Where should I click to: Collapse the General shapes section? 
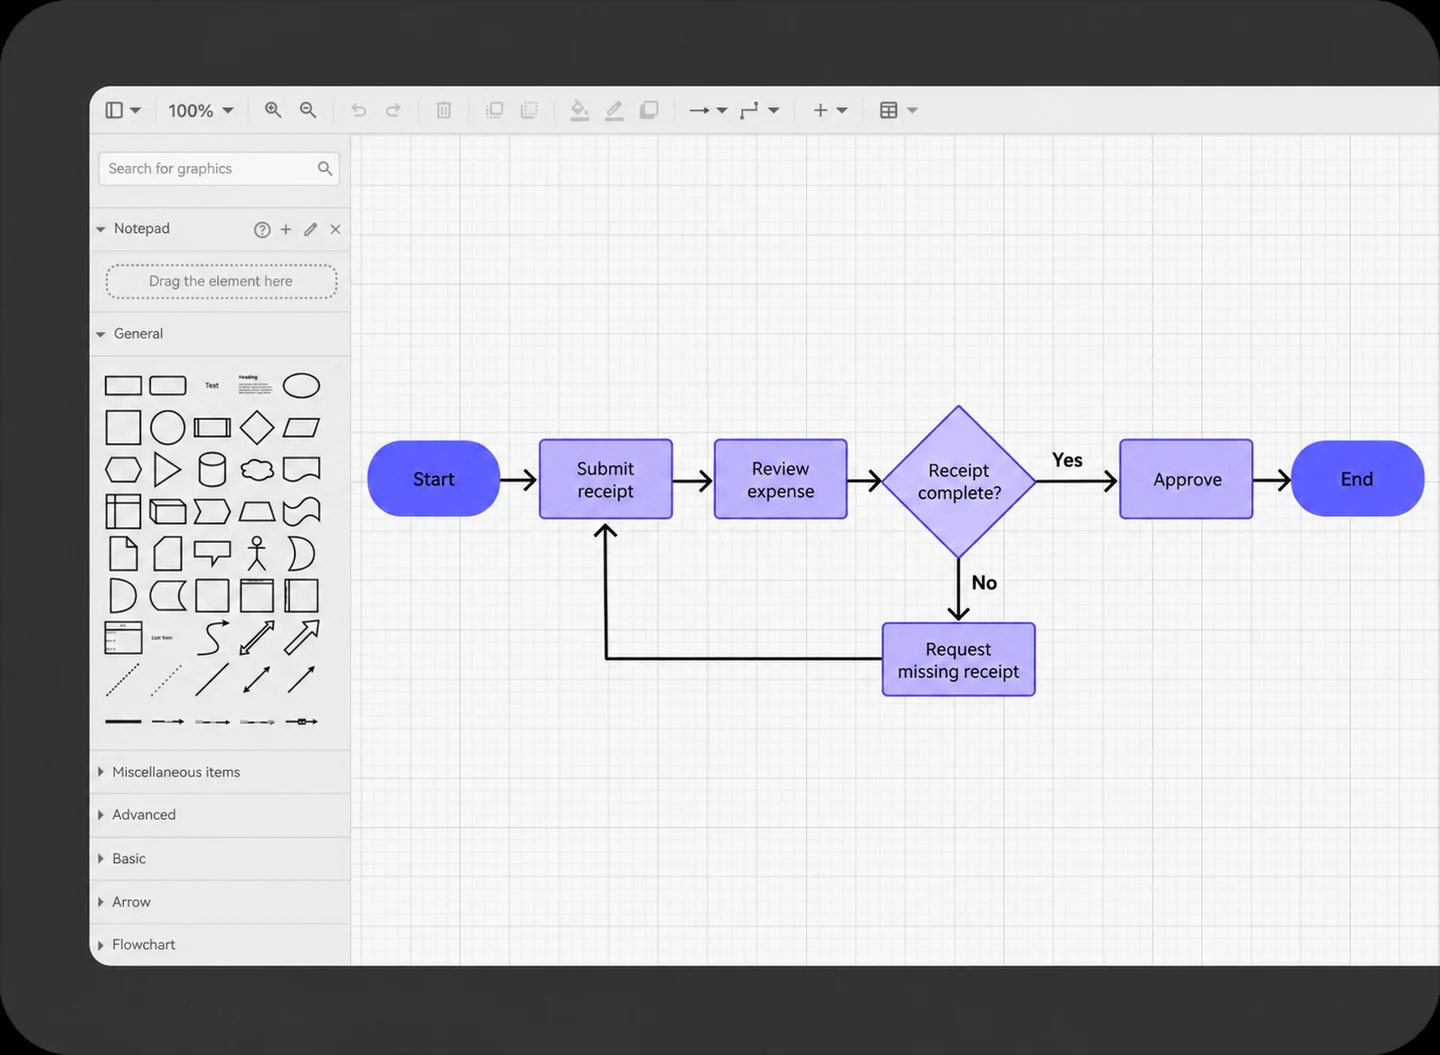tap(100, 334)
